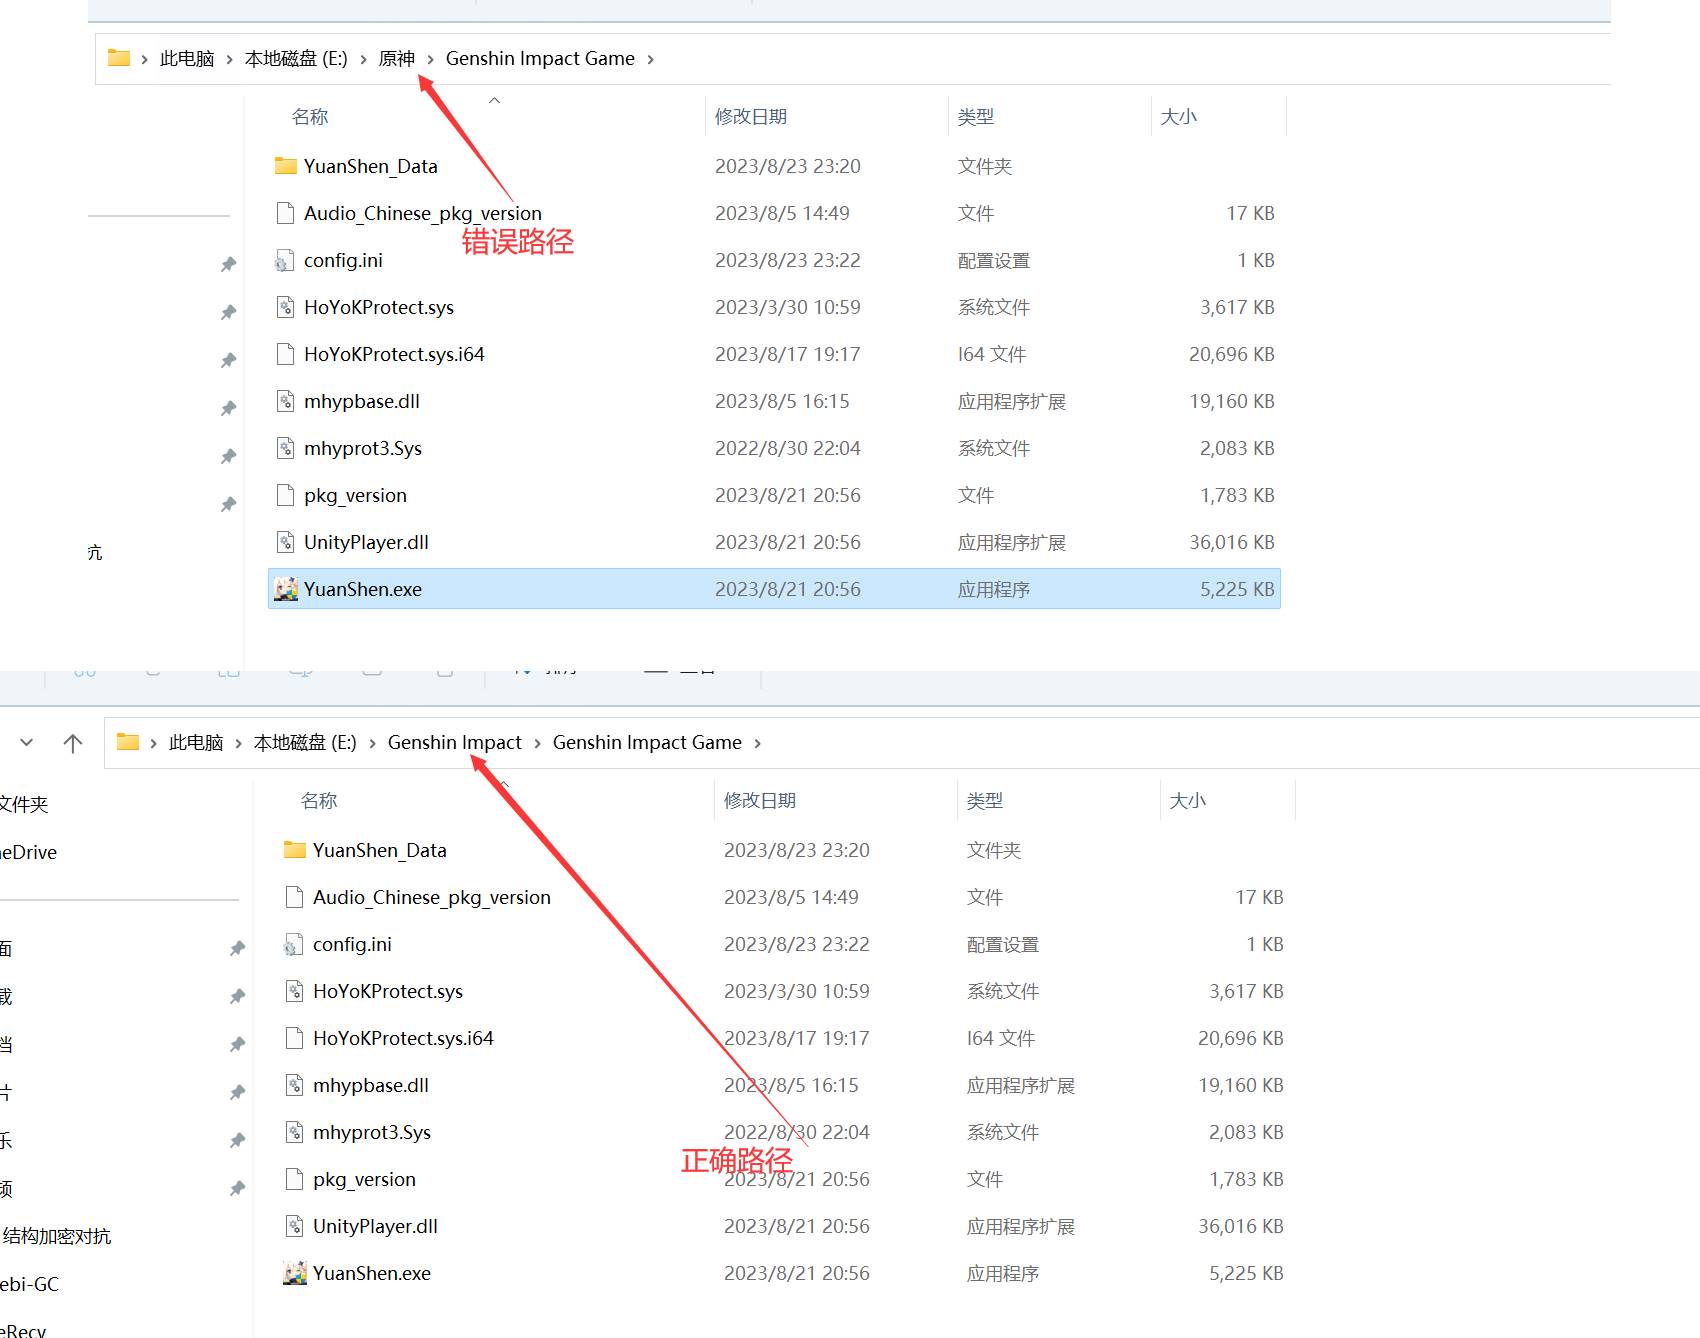Image resolution: width=1700 pixels, height=1338 pixels.
Task: Click the YuanShen_Data folder icon in the 原神 window
Action: click(x=286, y=166)
